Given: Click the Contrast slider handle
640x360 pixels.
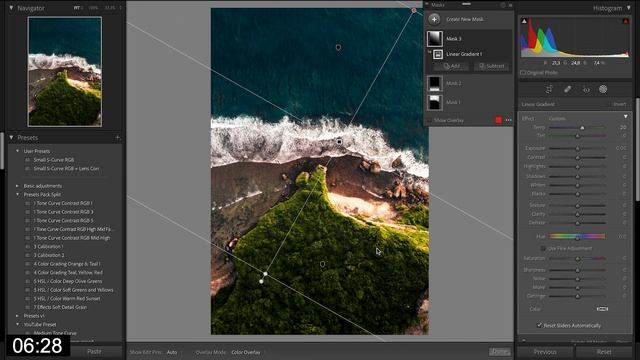Looking at the screenshot, I should tap(578, 158).
